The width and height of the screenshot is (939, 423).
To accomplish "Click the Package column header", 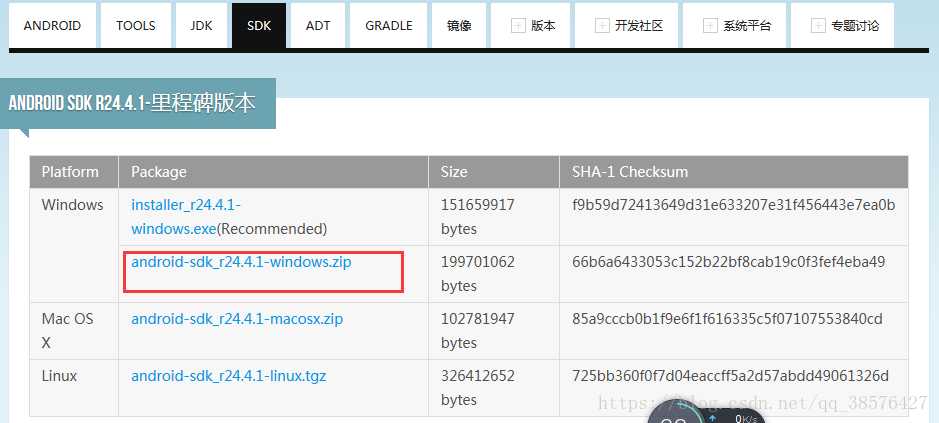I will pos(274,172).
